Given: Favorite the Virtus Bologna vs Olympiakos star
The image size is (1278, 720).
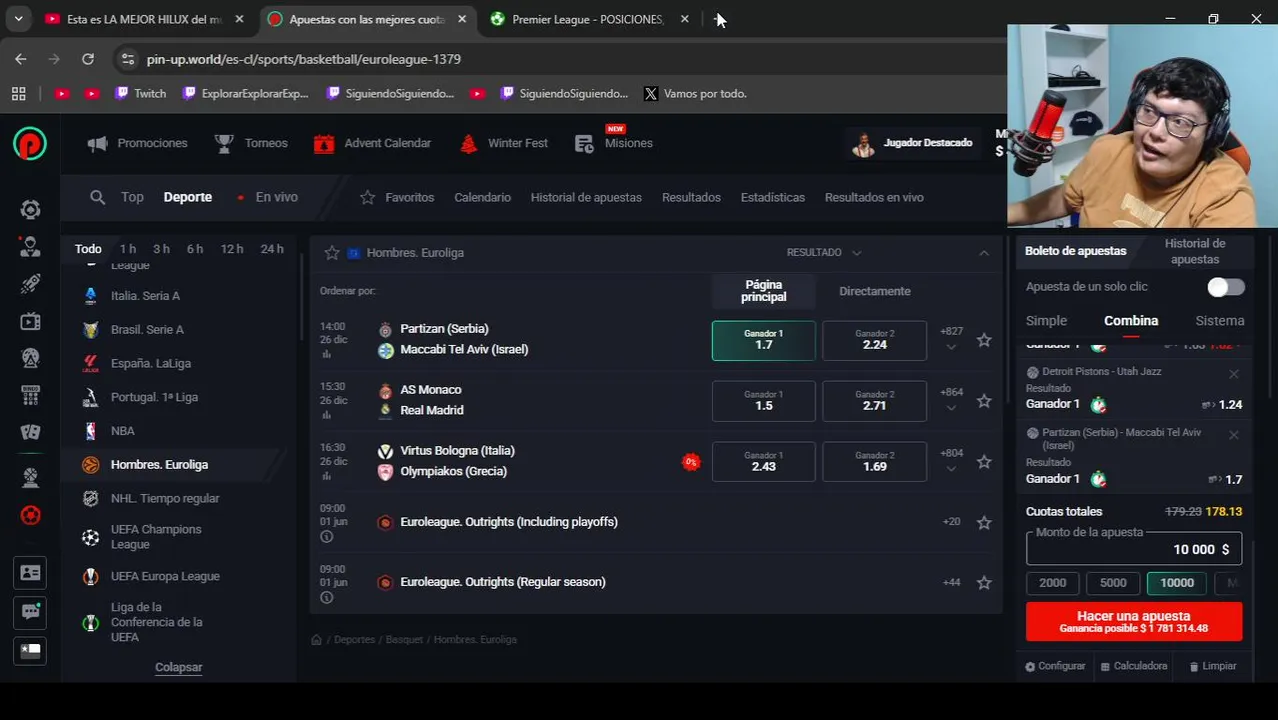Looking at the screenshot, I should click(x=984, y=462).
